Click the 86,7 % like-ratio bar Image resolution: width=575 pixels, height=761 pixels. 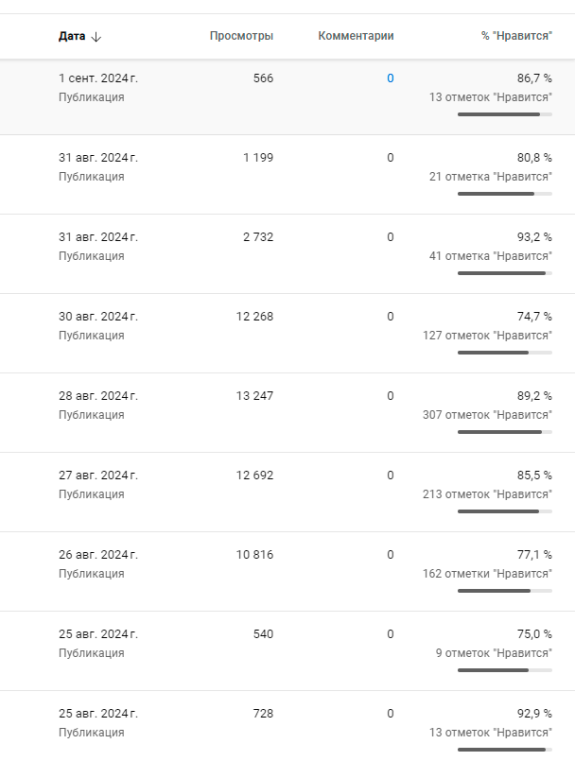pos(505,115)
